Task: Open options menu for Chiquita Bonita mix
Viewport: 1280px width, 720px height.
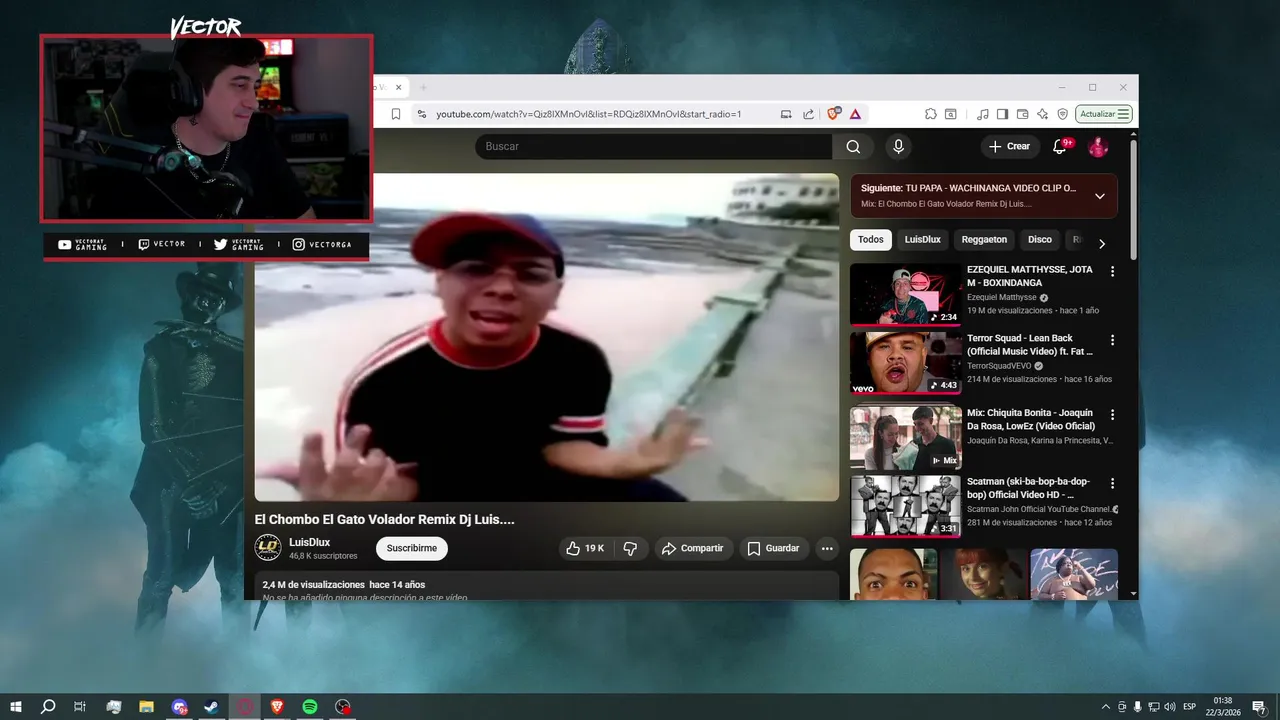Action: (1112, 414)
